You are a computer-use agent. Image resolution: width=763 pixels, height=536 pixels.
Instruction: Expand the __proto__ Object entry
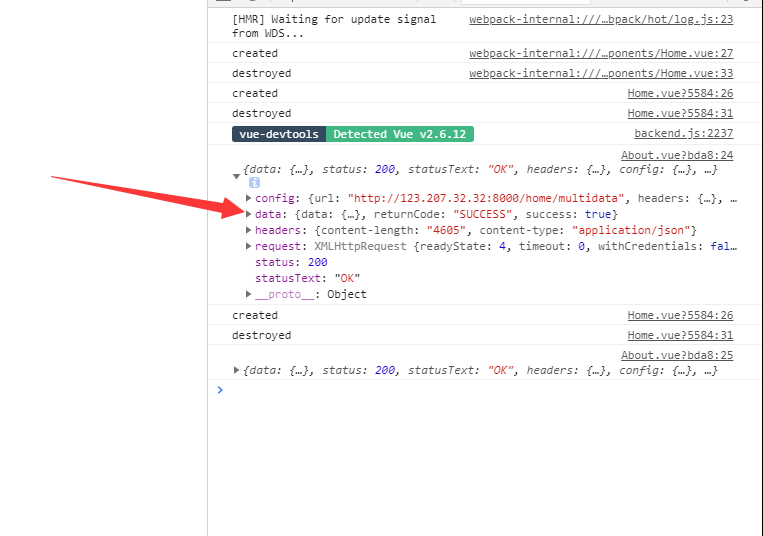click(248, 294)
